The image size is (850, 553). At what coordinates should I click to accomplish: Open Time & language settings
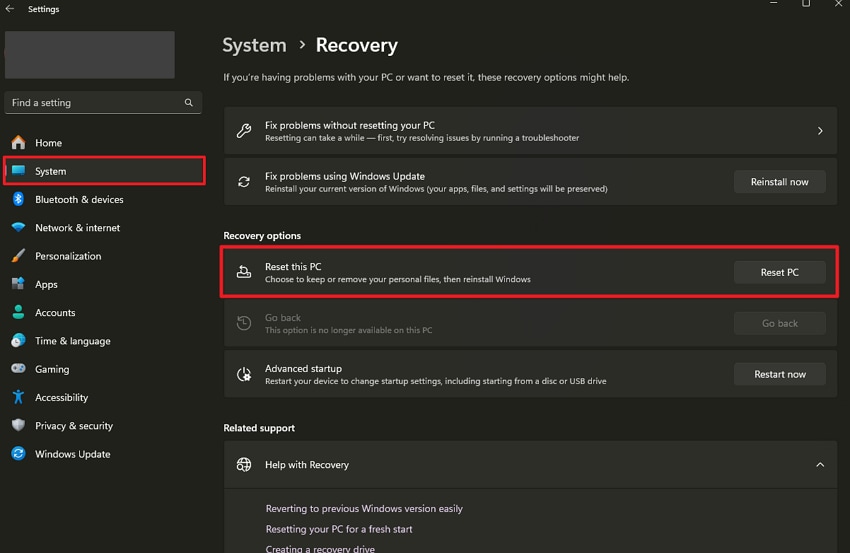click(104, 340)
